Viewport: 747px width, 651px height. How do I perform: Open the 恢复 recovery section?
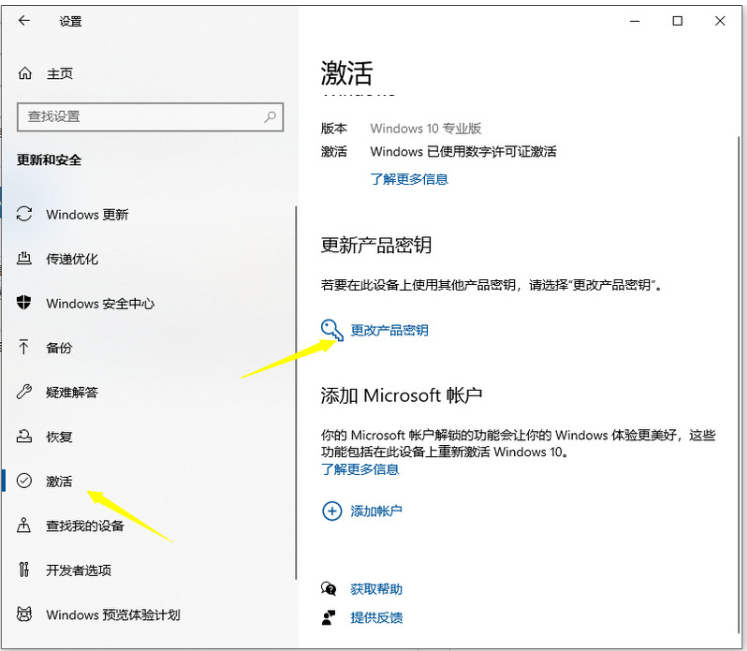point(59,437)
